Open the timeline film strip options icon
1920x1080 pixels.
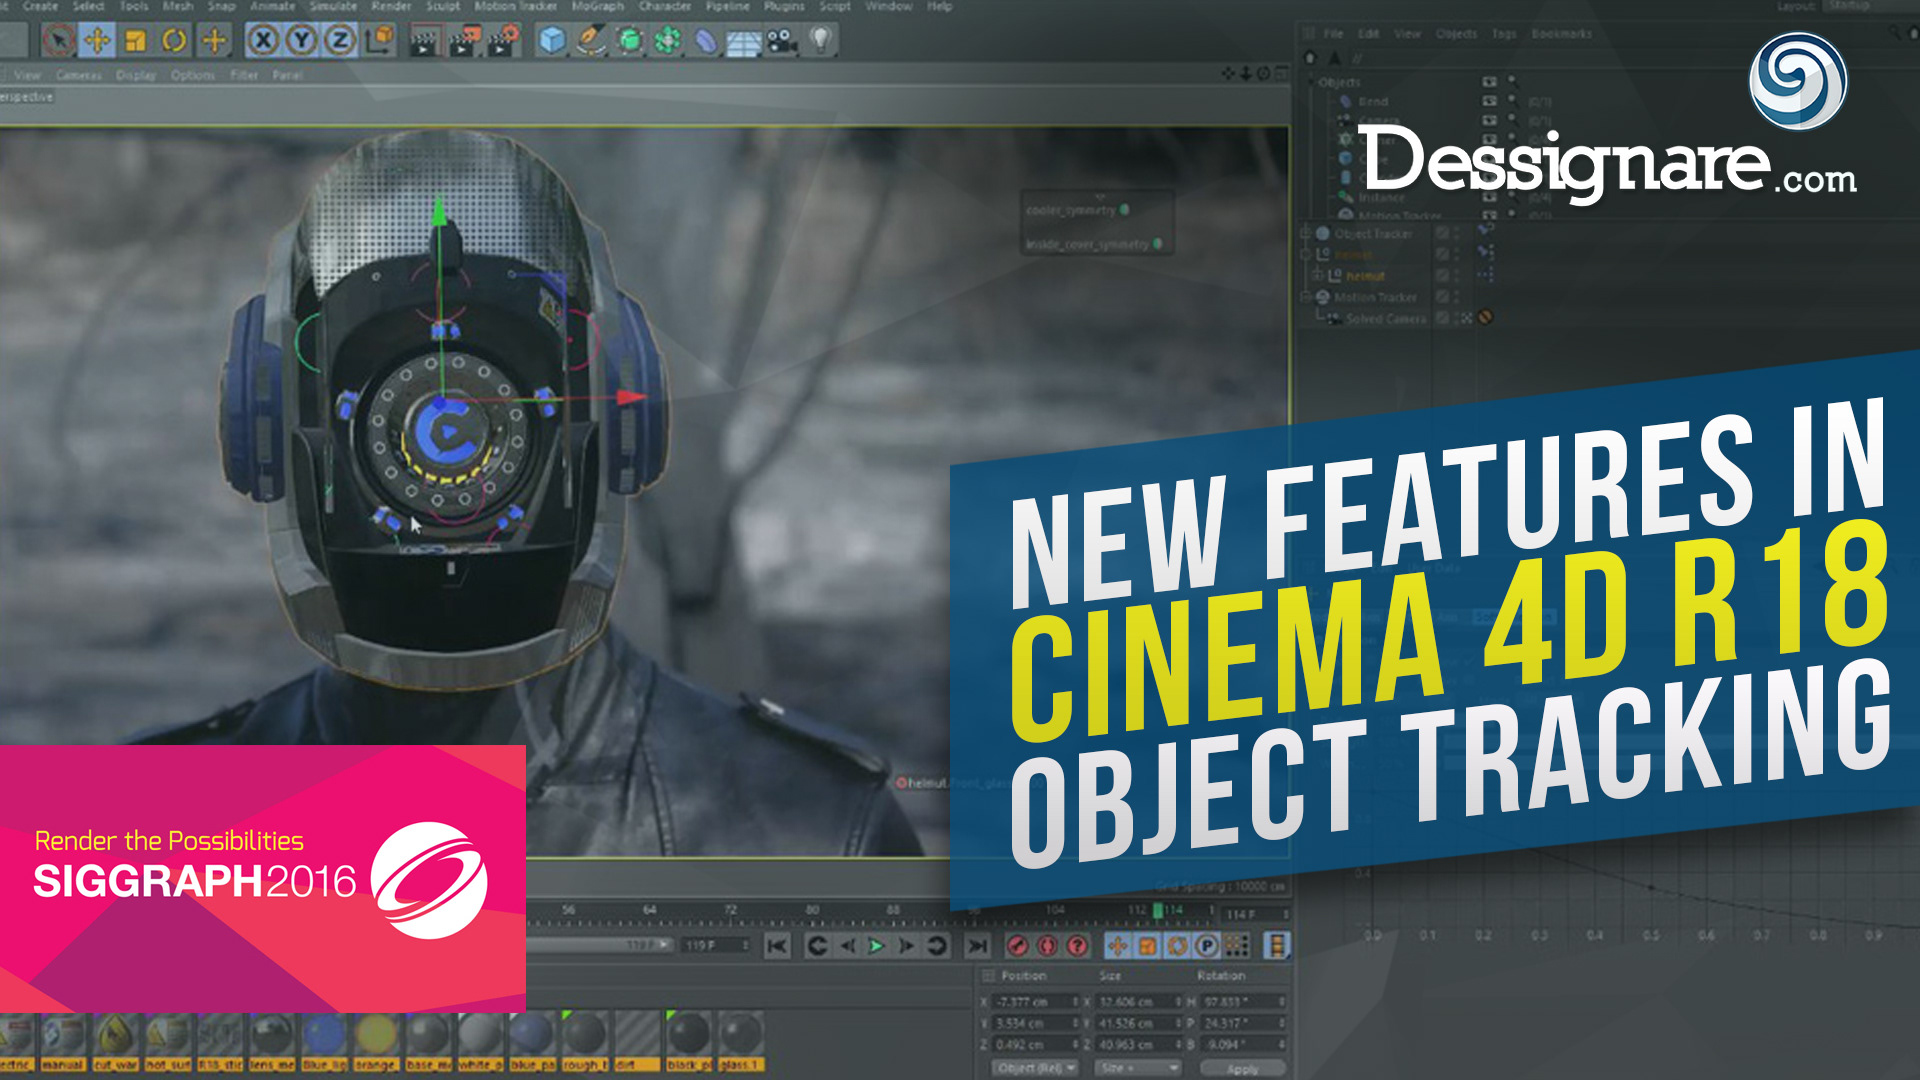pos(1277,946)
